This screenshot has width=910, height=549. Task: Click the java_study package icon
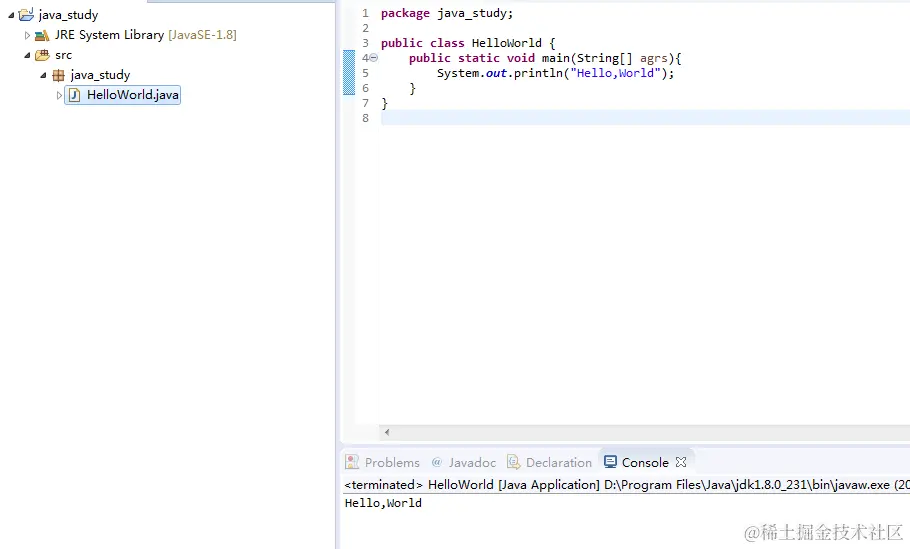click(x=59, y=75)
